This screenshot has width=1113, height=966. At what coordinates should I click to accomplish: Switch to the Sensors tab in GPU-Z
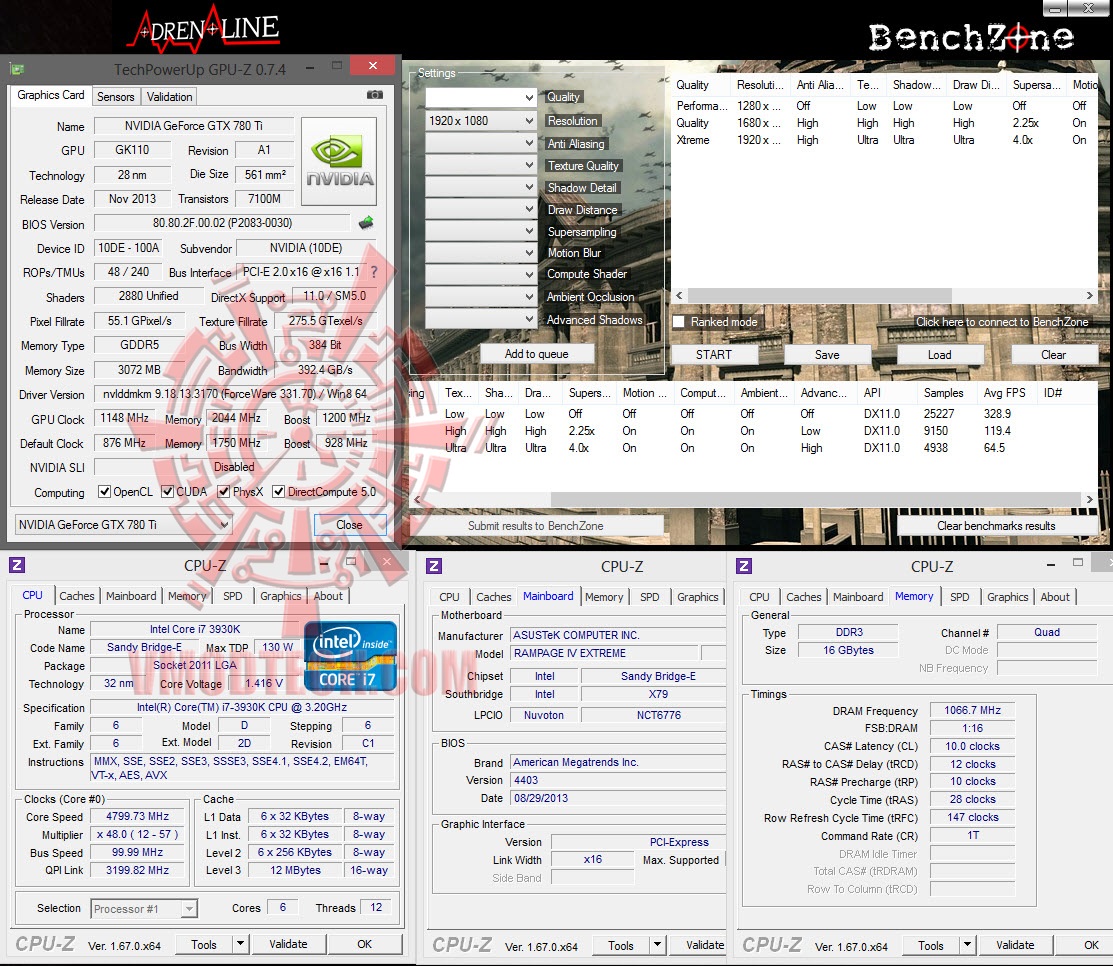click(x=116, y=97)
